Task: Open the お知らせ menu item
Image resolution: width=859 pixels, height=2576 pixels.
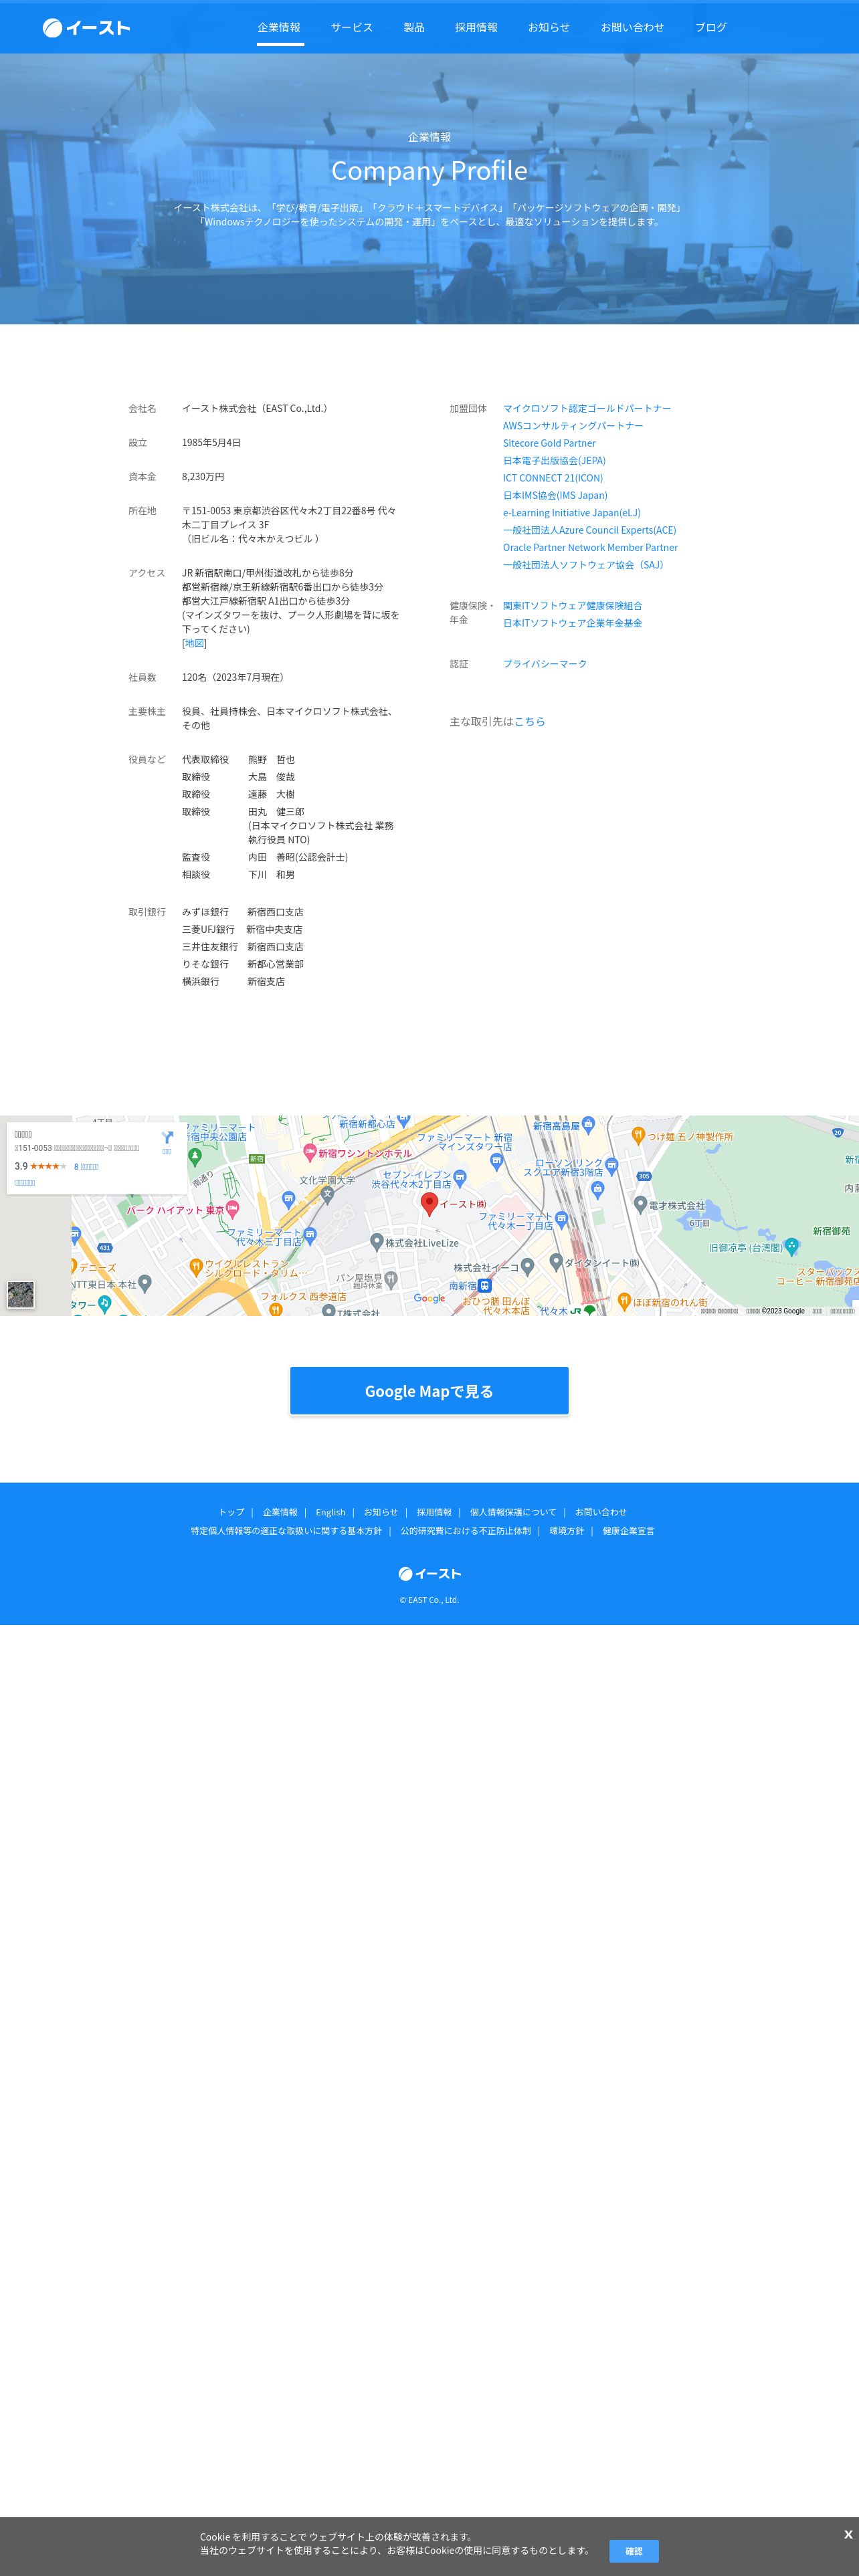Action: 549,27
